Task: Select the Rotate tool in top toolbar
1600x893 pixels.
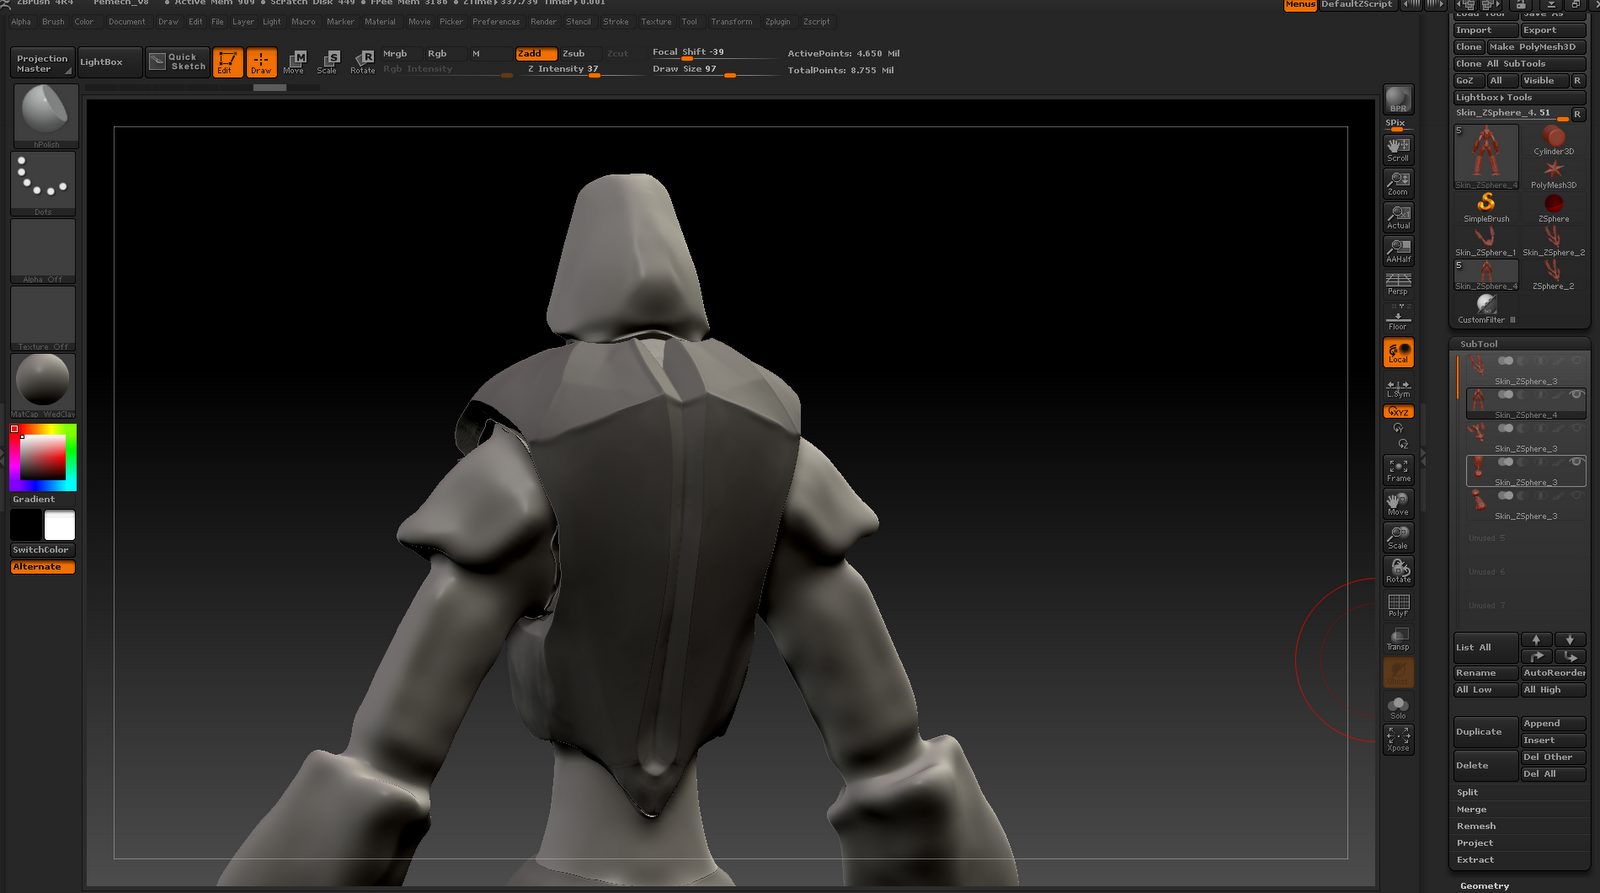Action: tap(363, 62)
